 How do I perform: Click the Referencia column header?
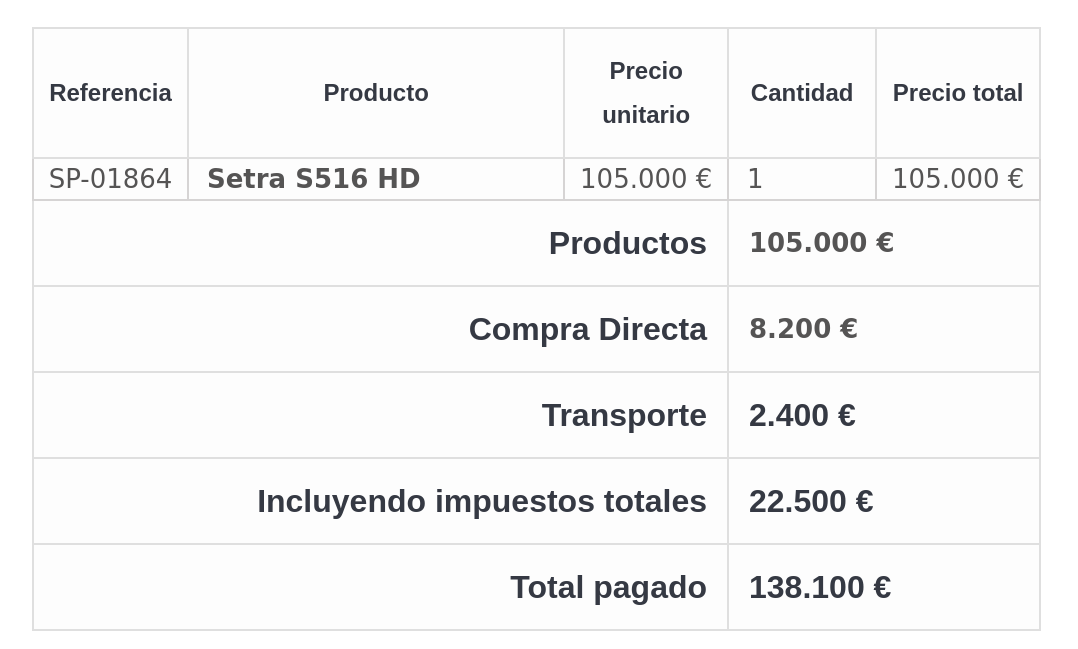[x=110, y=93]
